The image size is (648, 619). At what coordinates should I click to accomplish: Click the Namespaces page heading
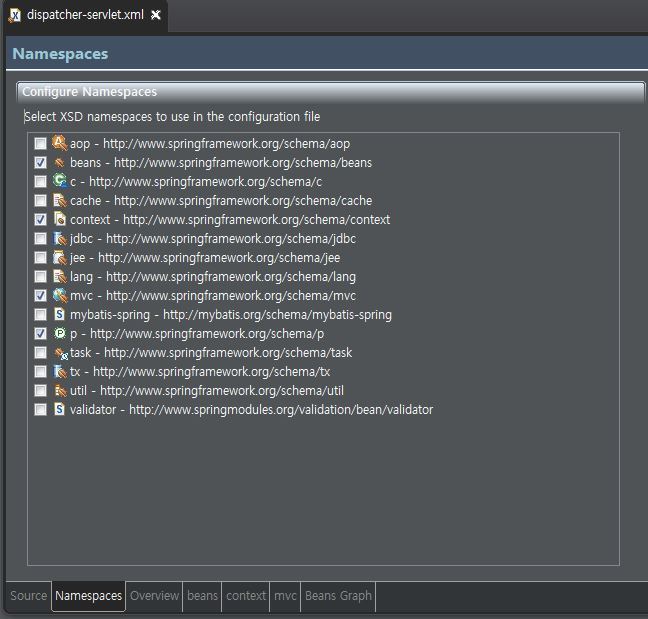[60, 54]
